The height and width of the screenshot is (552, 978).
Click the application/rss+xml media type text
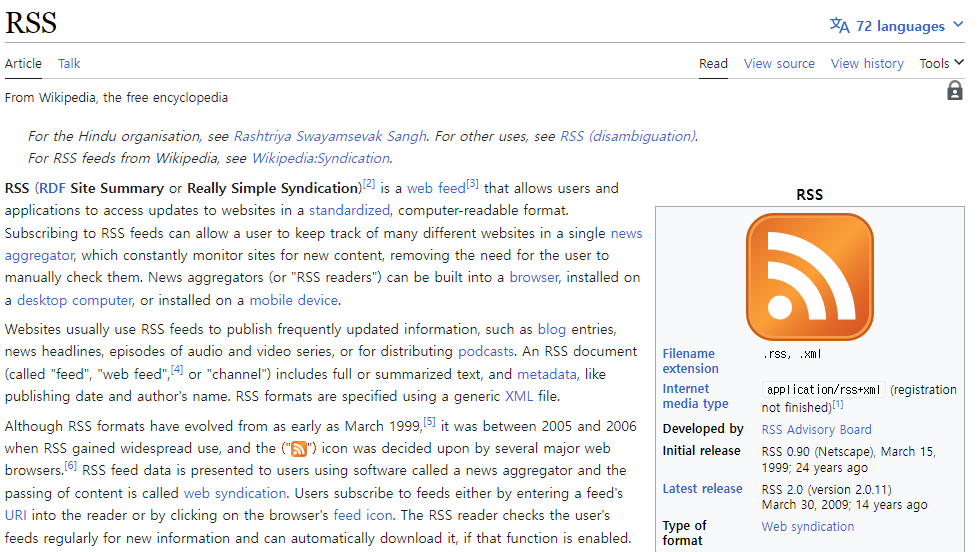(823, 390)
